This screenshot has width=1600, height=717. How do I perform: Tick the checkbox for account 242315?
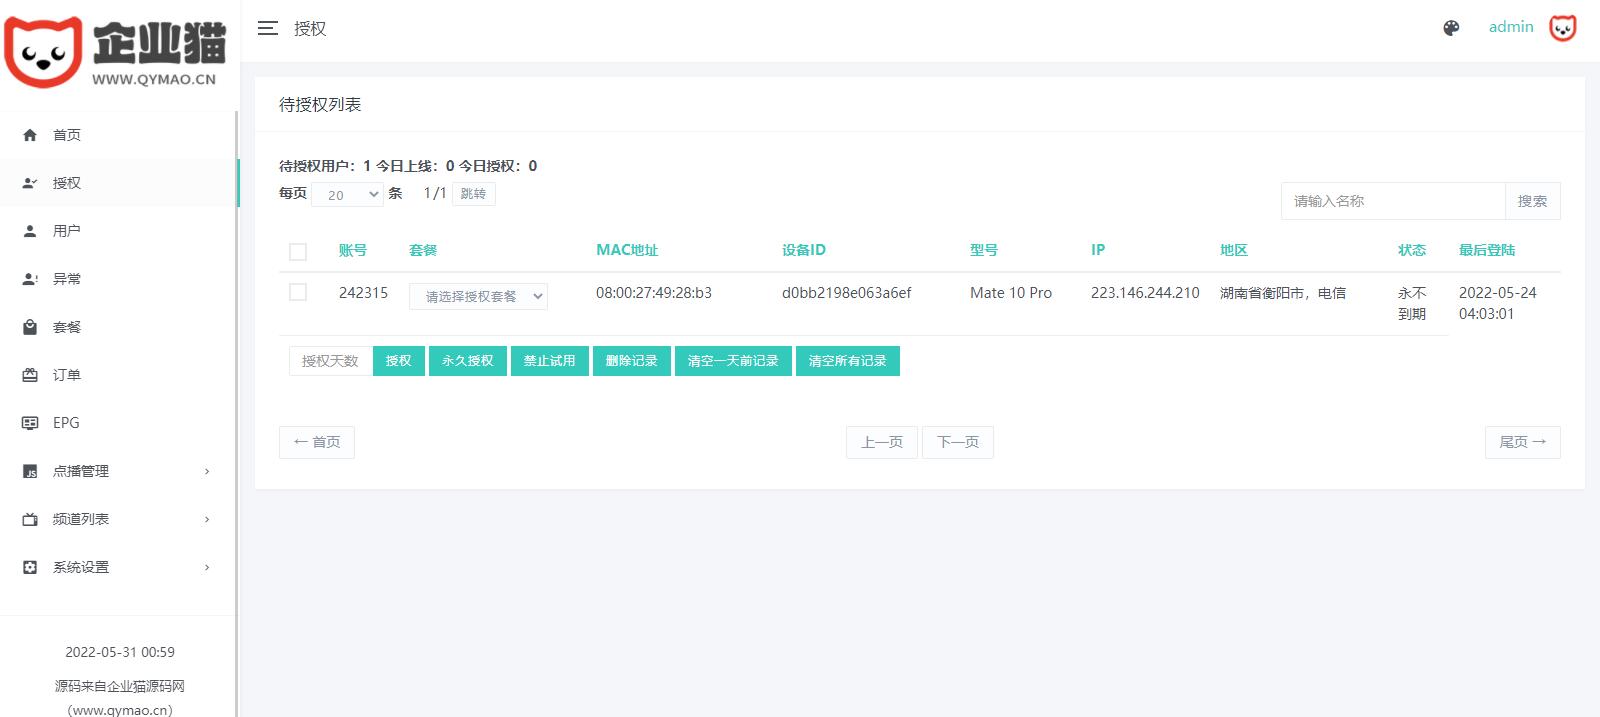(x=298, y=292)
